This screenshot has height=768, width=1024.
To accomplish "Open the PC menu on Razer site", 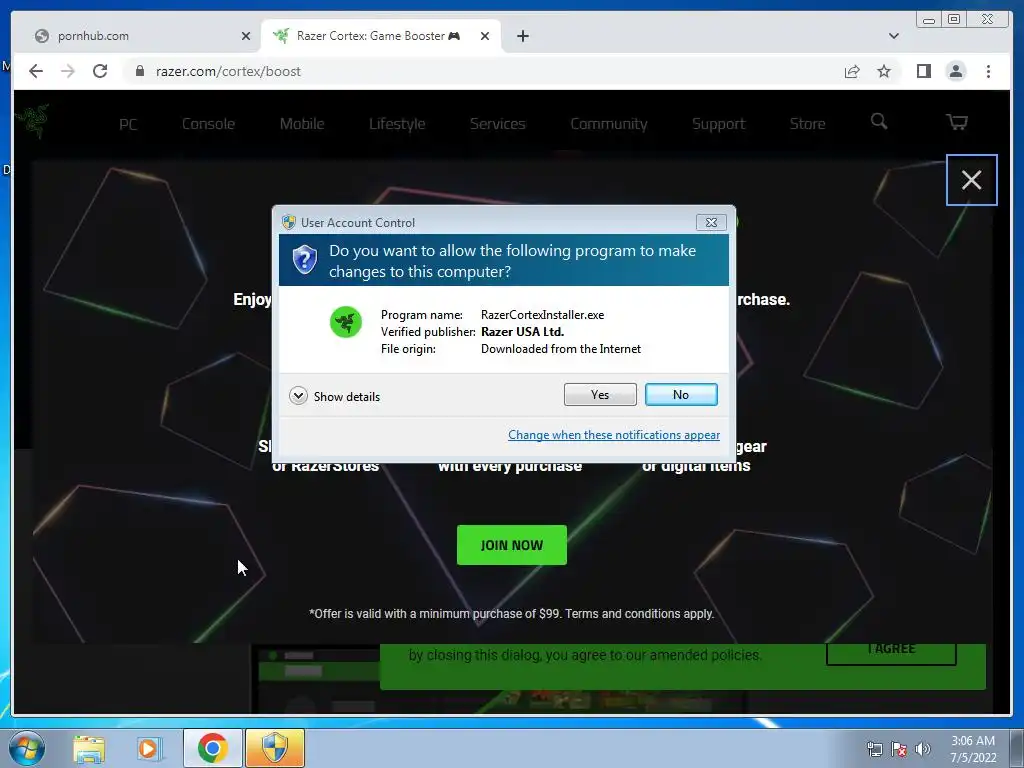I will coord(128,124).
